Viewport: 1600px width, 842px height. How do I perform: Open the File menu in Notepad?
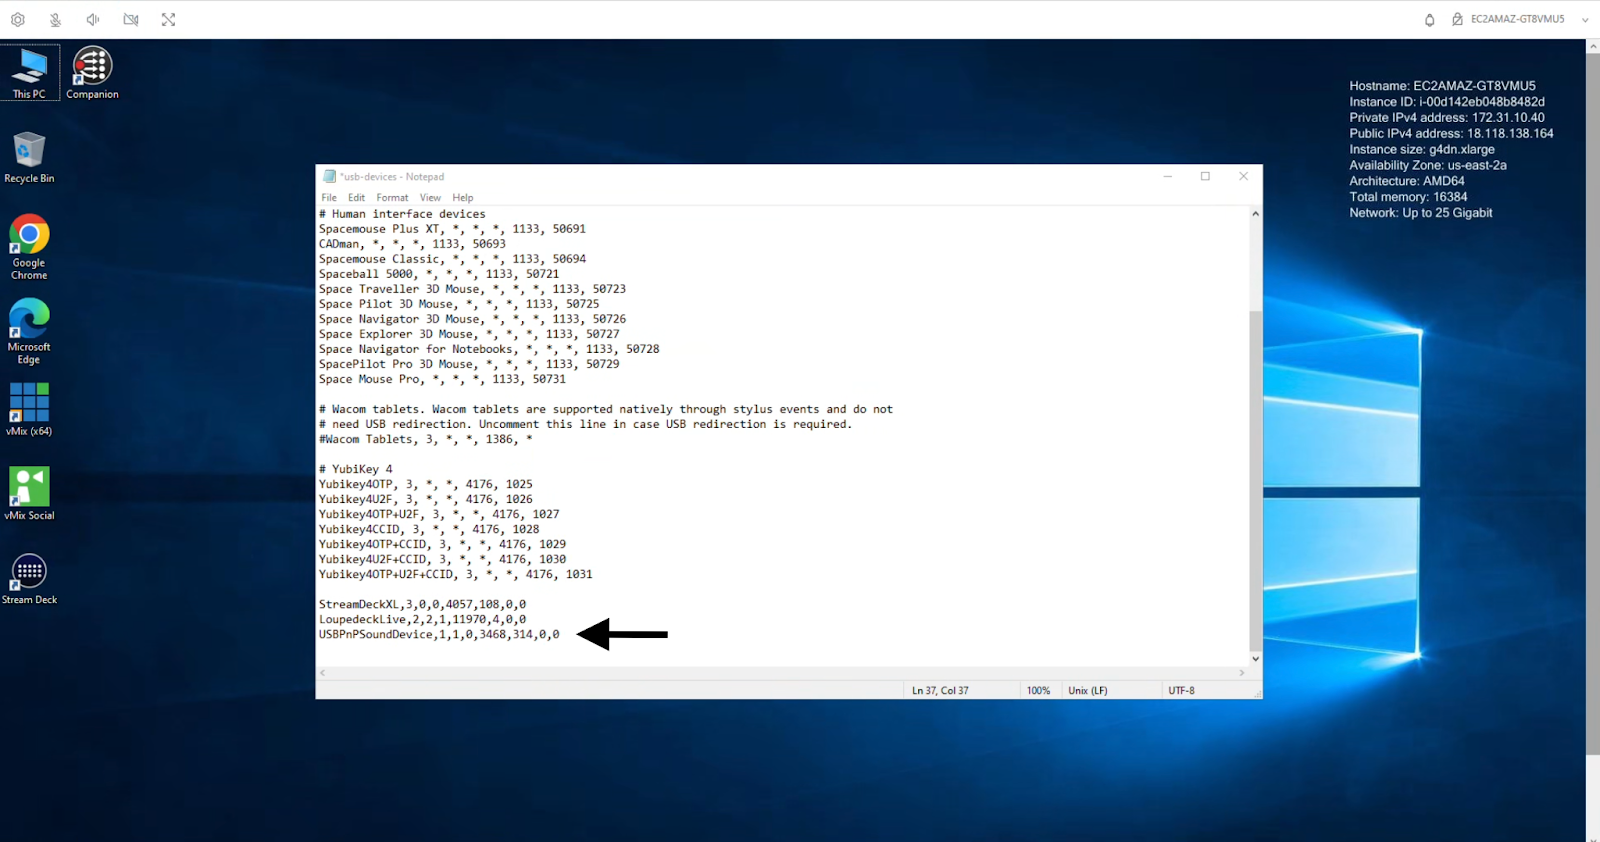[329, 198]
